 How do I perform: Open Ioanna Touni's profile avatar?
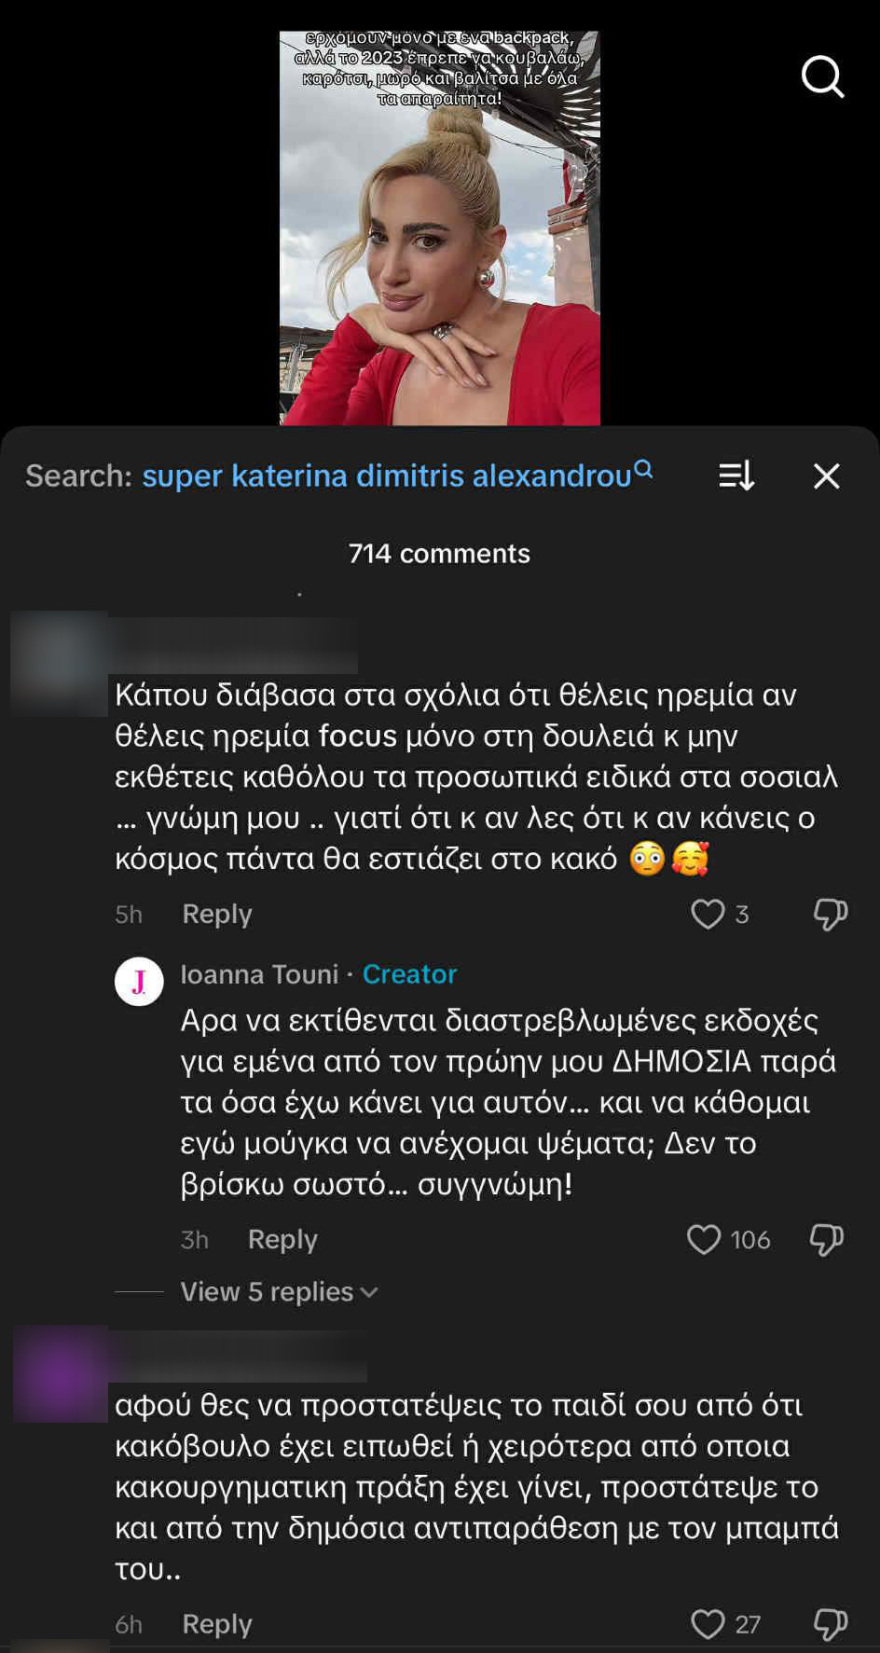pos(138,981)
